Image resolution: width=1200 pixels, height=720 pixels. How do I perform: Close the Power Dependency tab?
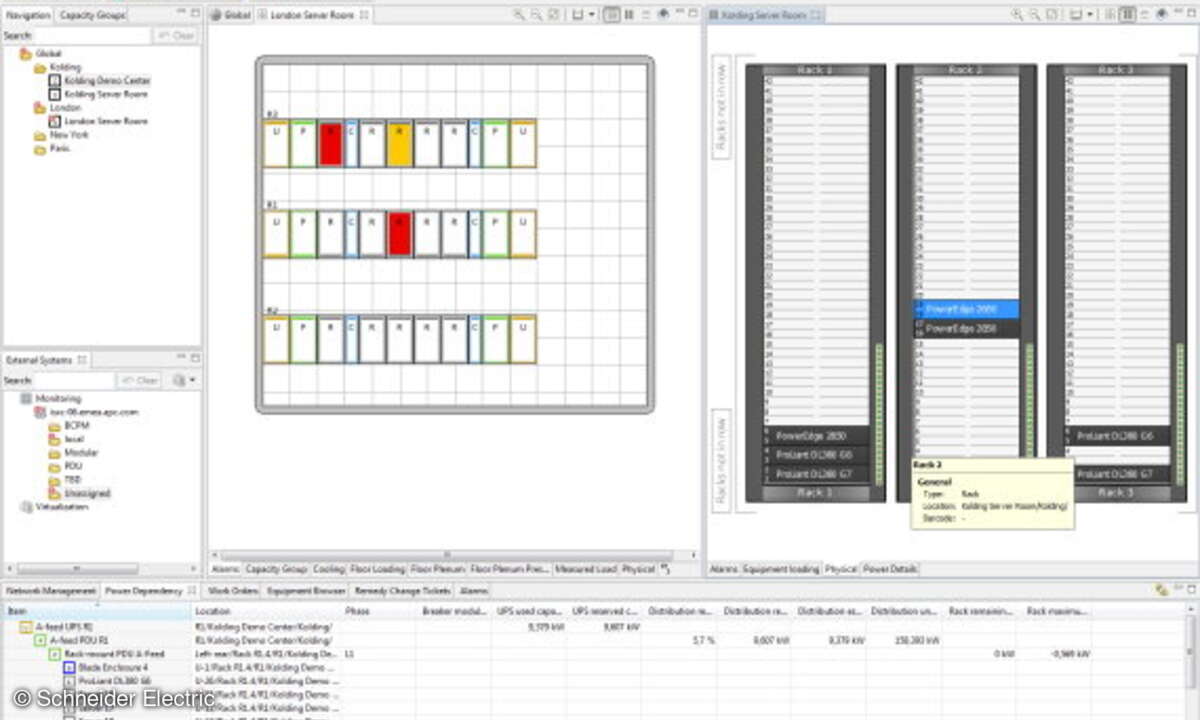pyautogui.click(x=192, y=591)
